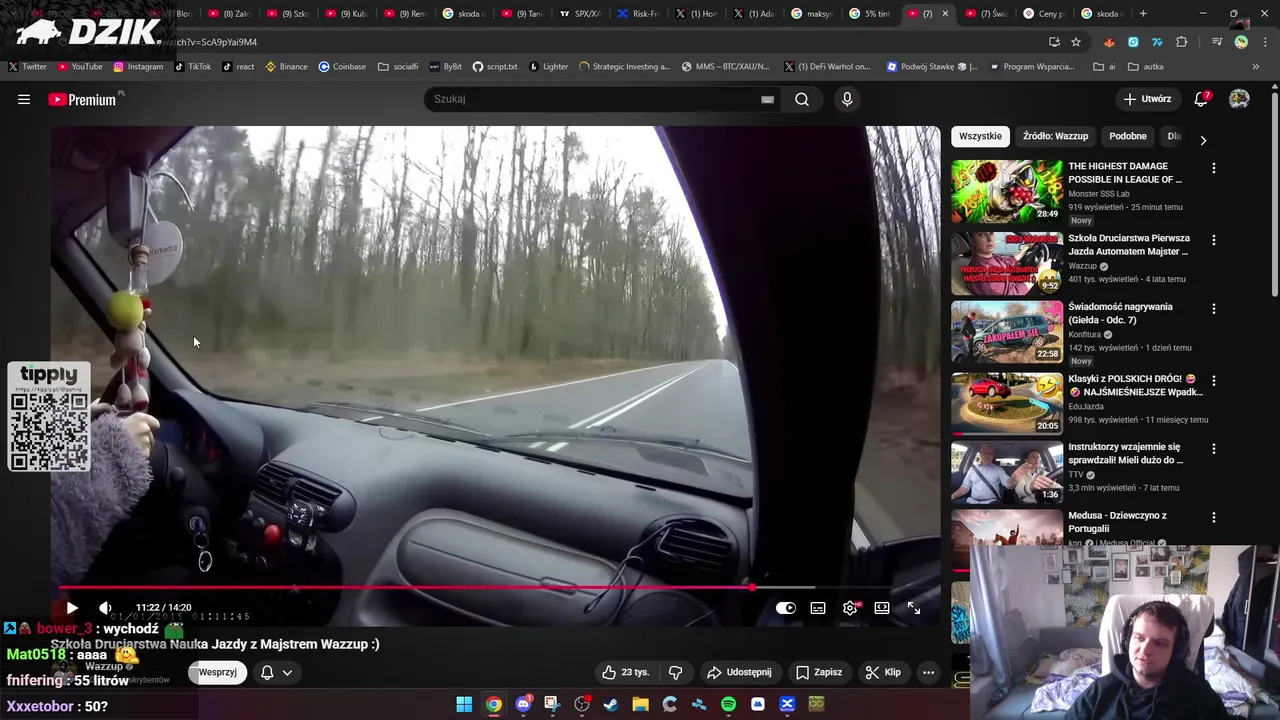Show more filter chips with arrow
The height and width of the screenshot is (720, 1280).
pyautogui.click(x=1203, y=140)
